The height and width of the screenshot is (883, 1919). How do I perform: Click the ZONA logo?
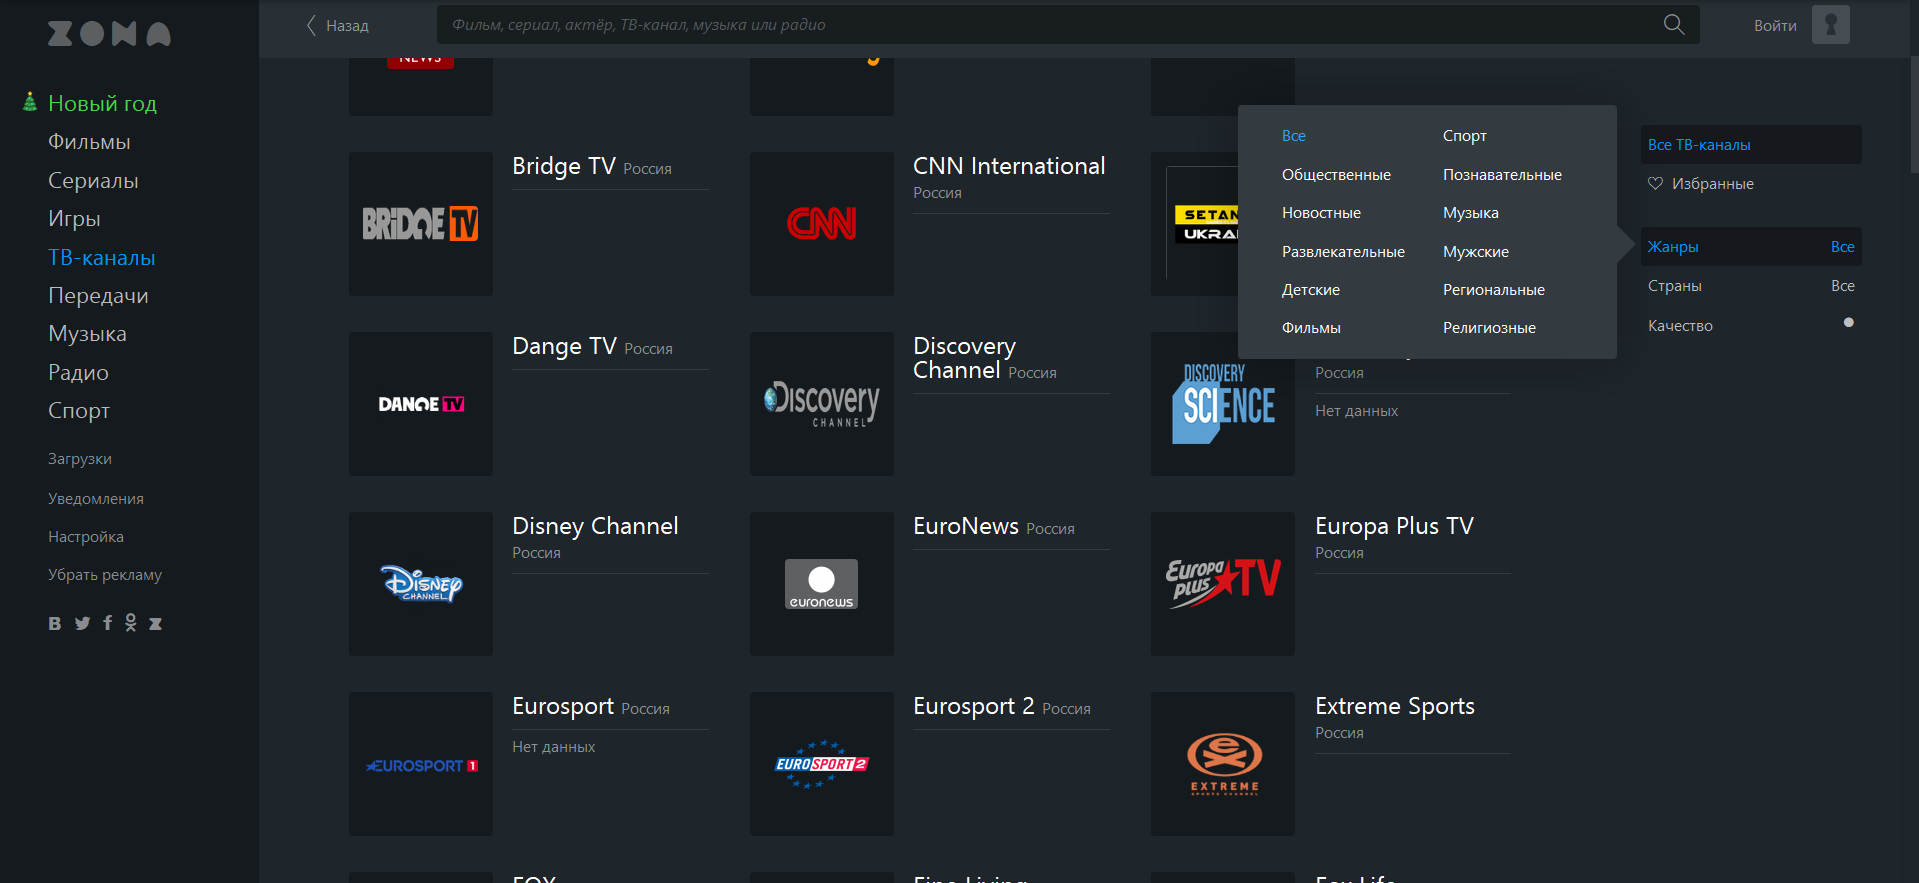109,34
